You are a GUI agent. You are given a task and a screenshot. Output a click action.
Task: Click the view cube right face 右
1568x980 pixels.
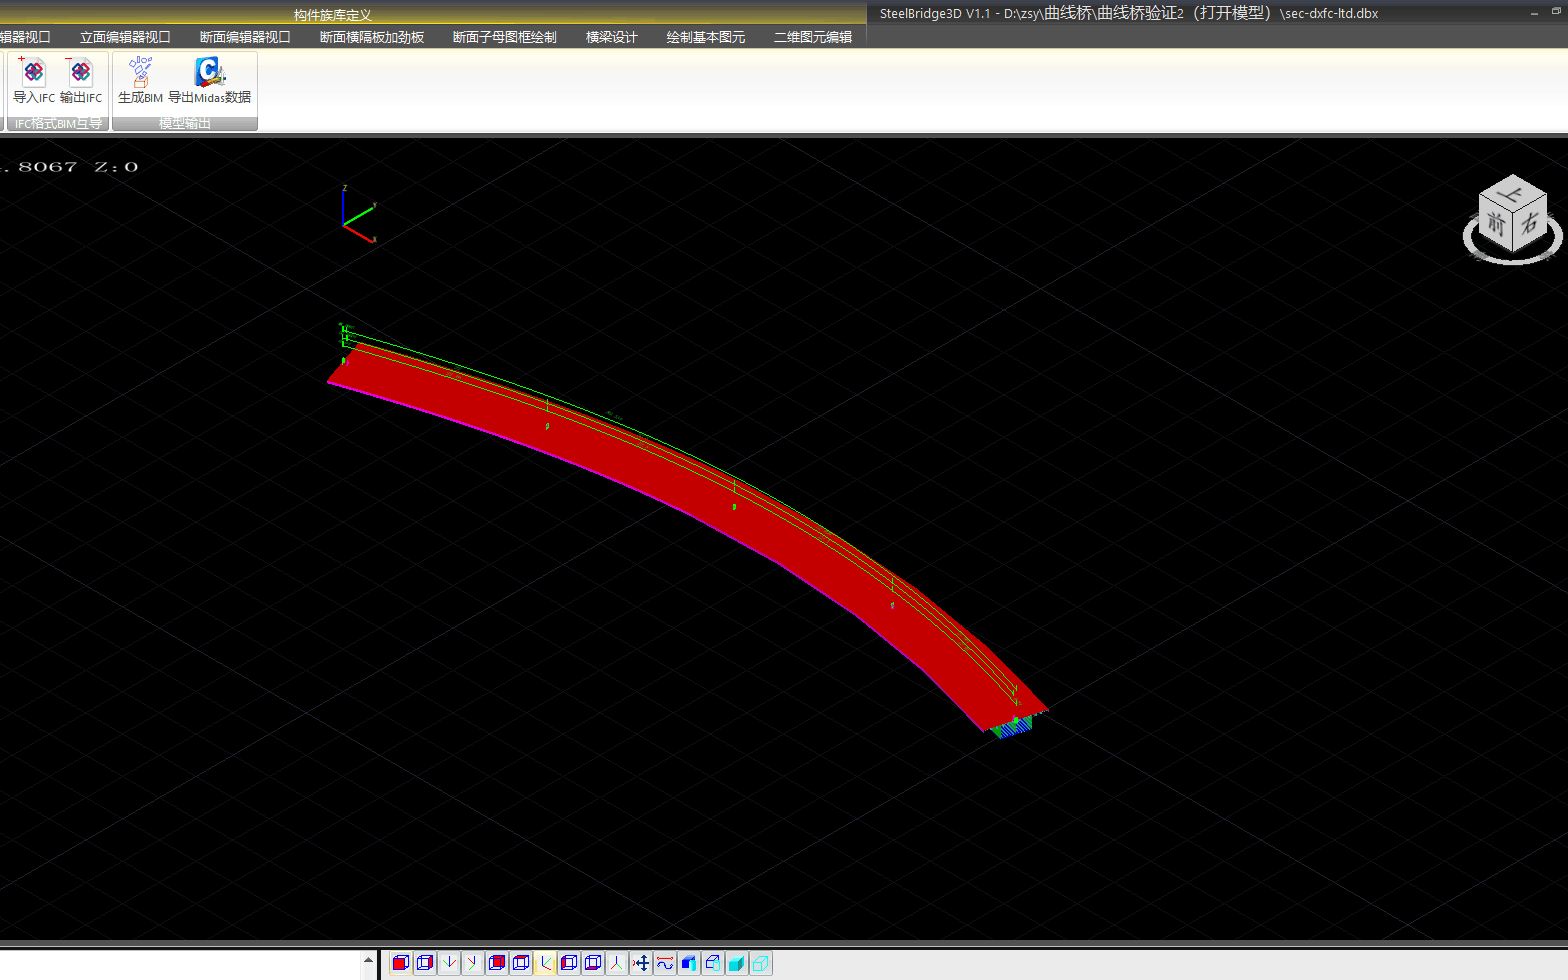click(1530, 224)
